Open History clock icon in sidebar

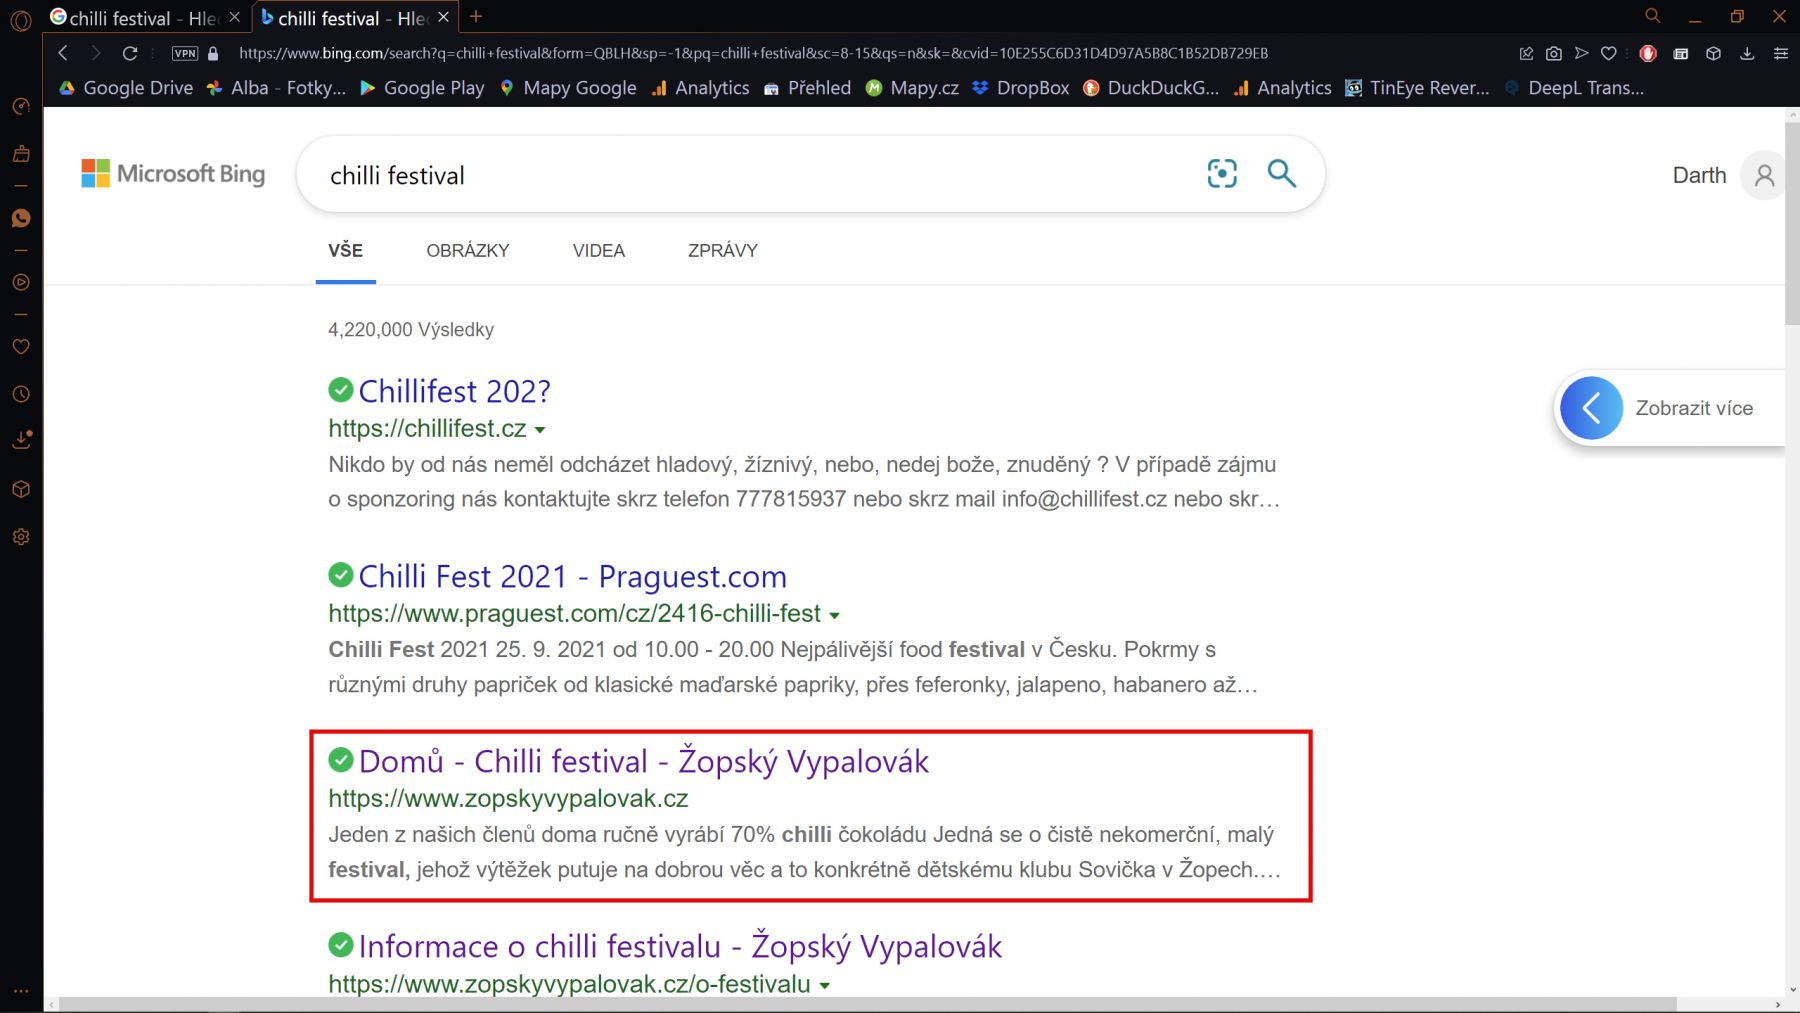[x=21, y=394]
